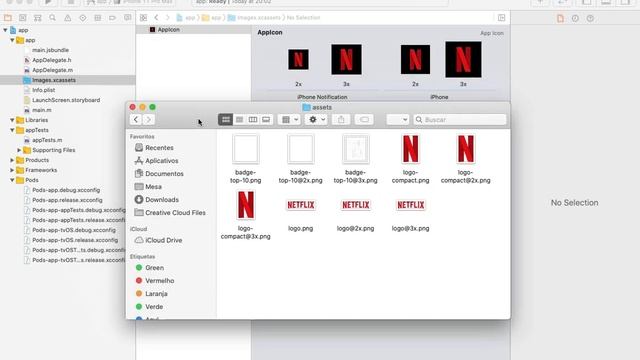The width and height of the screenshot is (640, 360).
Task: Open the Xcode project navigator folder icon
Action: click(8, 18)
